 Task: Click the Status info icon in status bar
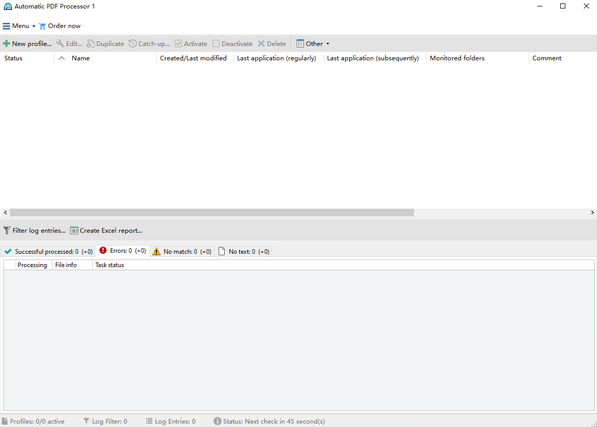(217, 421)
